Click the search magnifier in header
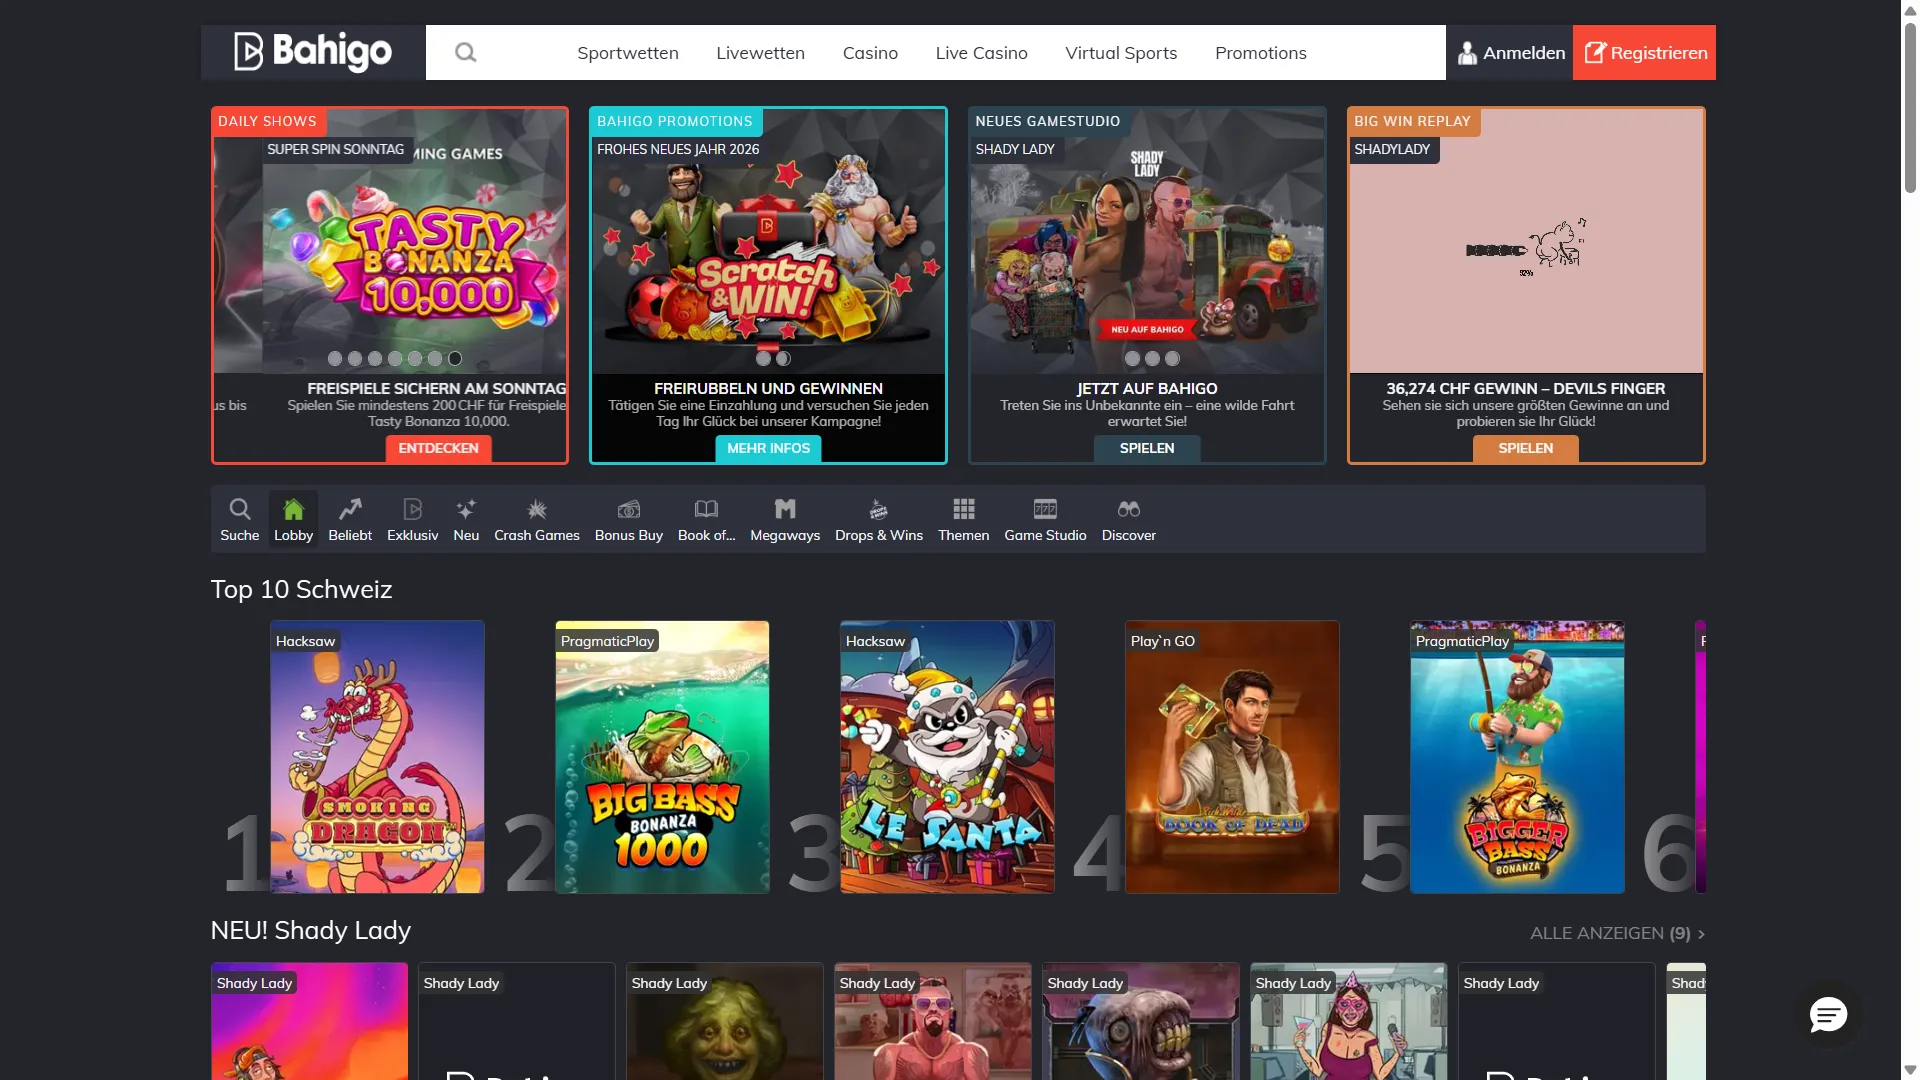 [465, 53]
